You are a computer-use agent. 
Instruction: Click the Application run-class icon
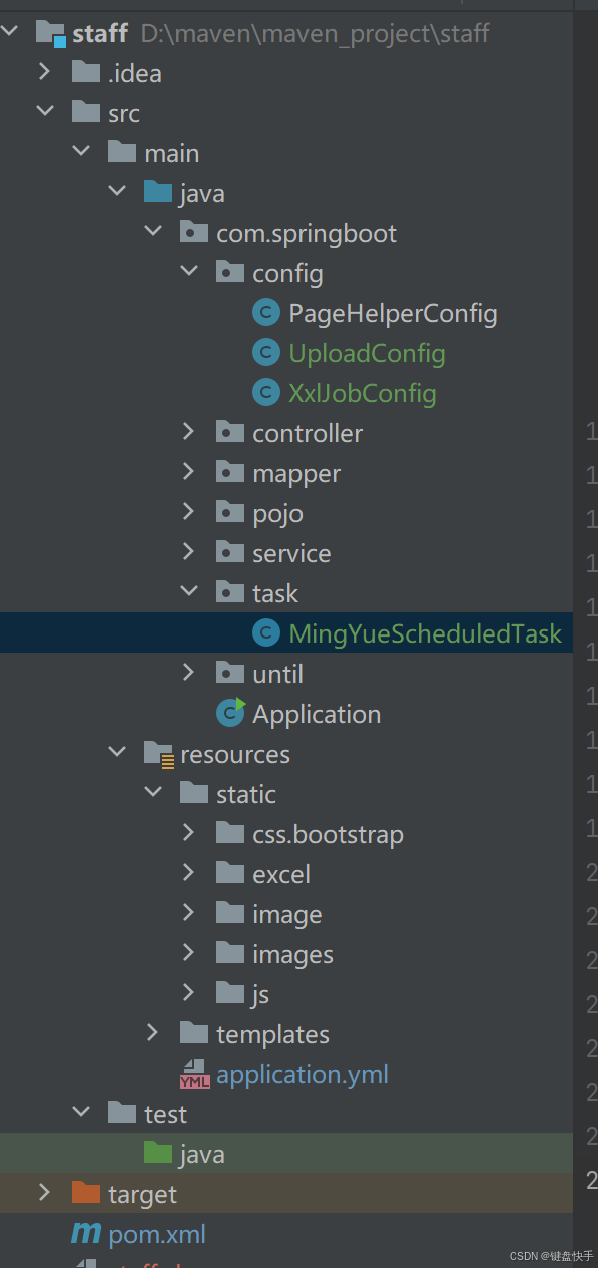pos(230,713)
